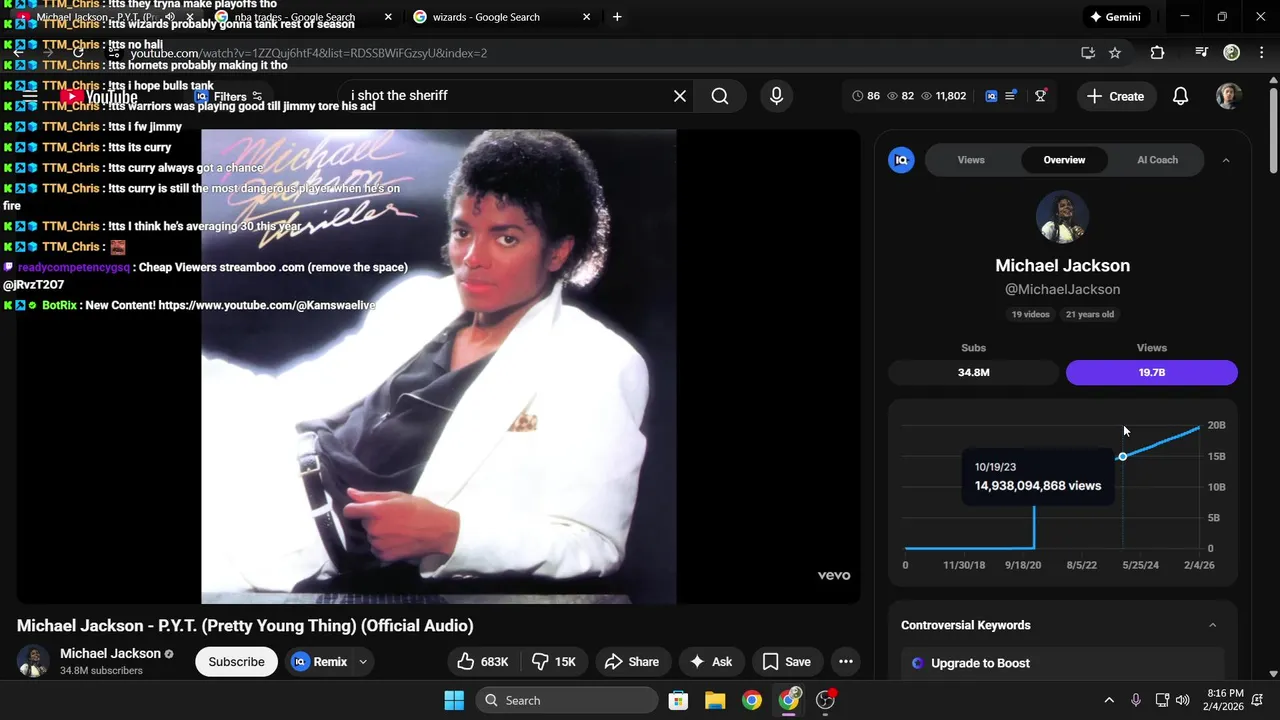
Task: Click Michael Jackson channel avatar in panel
Action: pos(1062,217)
